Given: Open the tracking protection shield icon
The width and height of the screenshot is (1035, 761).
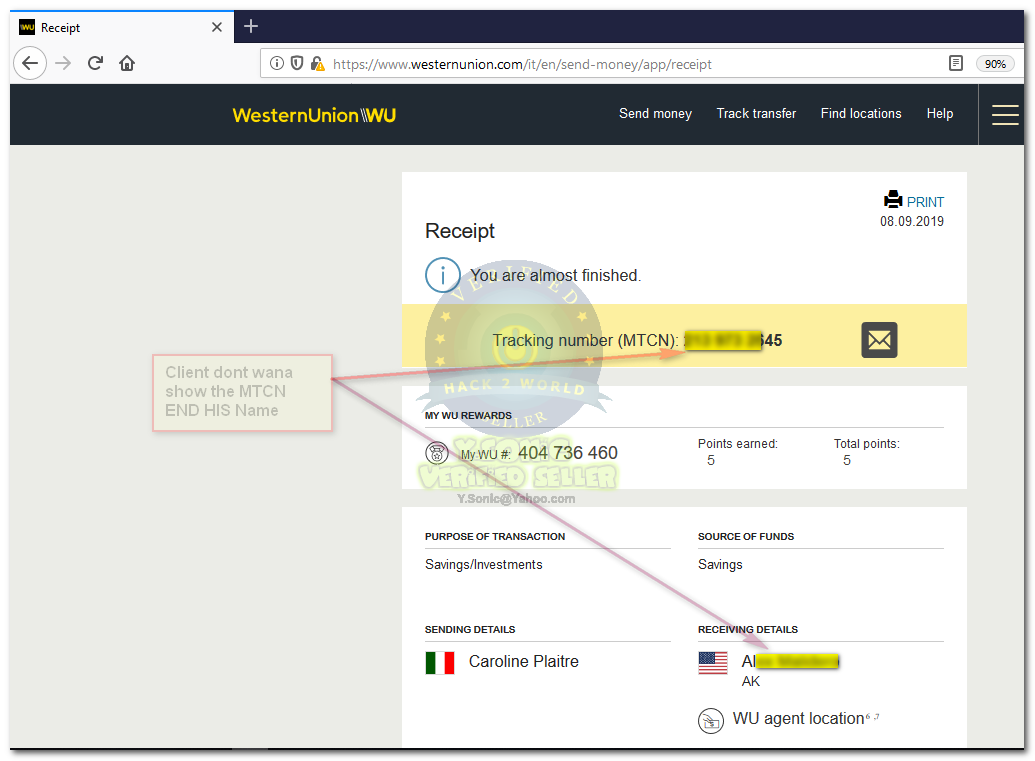Looking at the screenshot, I should coord(297,63).
